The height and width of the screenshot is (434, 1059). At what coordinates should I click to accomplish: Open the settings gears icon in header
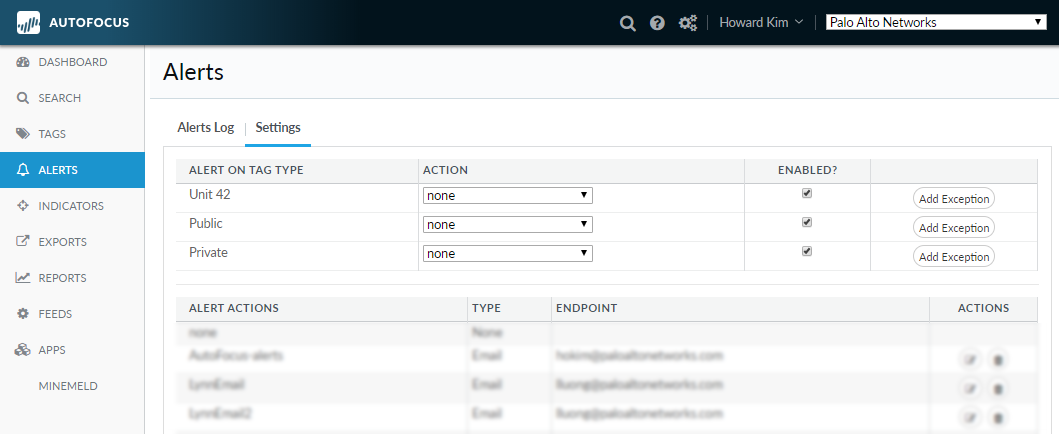[688, 23]
